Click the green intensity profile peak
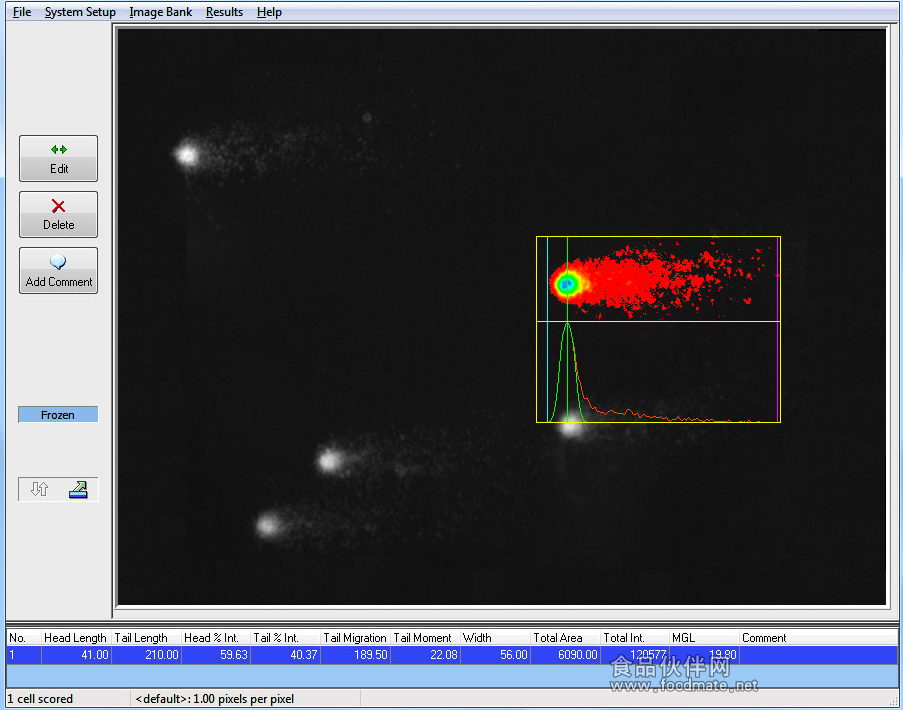 click(567, 326)
